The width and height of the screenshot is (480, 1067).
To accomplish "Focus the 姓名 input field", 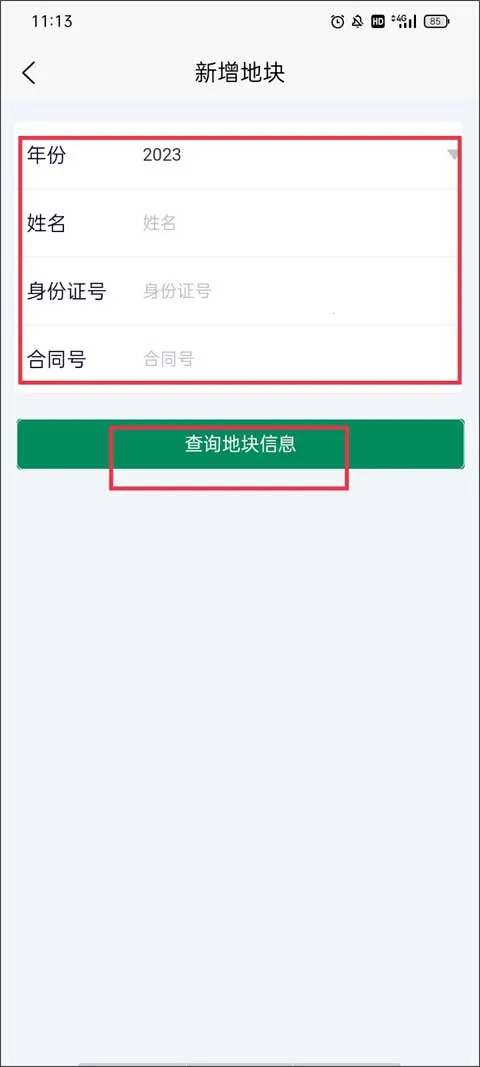I will (x=300, y=223).
